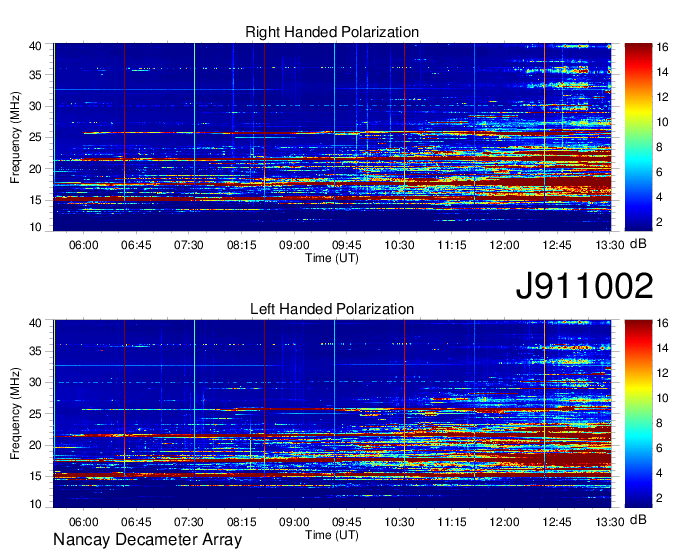This screenshot has height=552, width=680.
Task: Click the top color bar's dB unit label
Action: coord(638,244)
